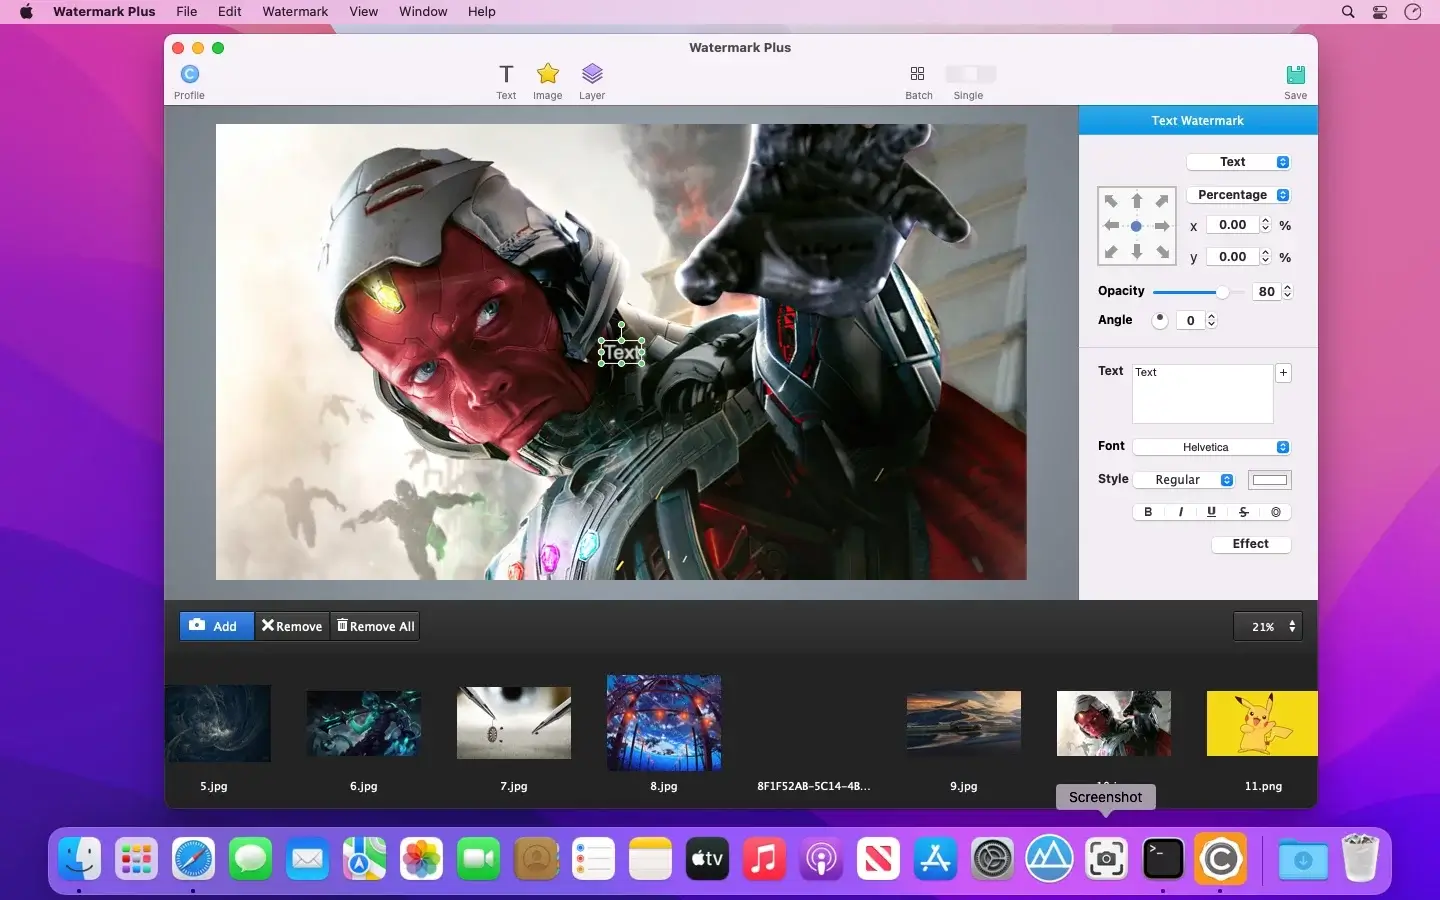Toggle bold text style
The image size is (1440, 900).
1148,512
